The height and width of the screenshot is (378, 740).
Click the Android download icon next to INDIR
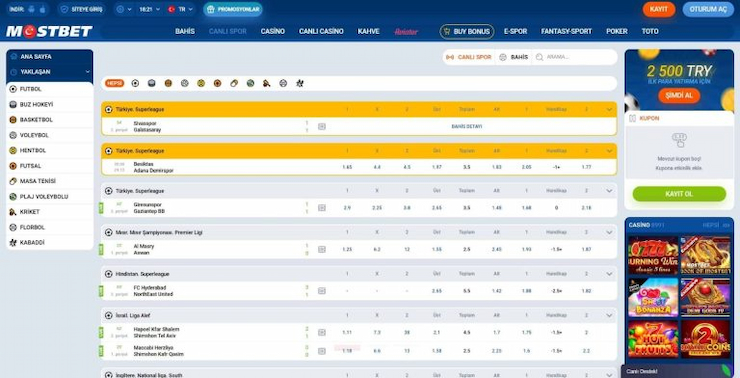[x=31, y=9]
